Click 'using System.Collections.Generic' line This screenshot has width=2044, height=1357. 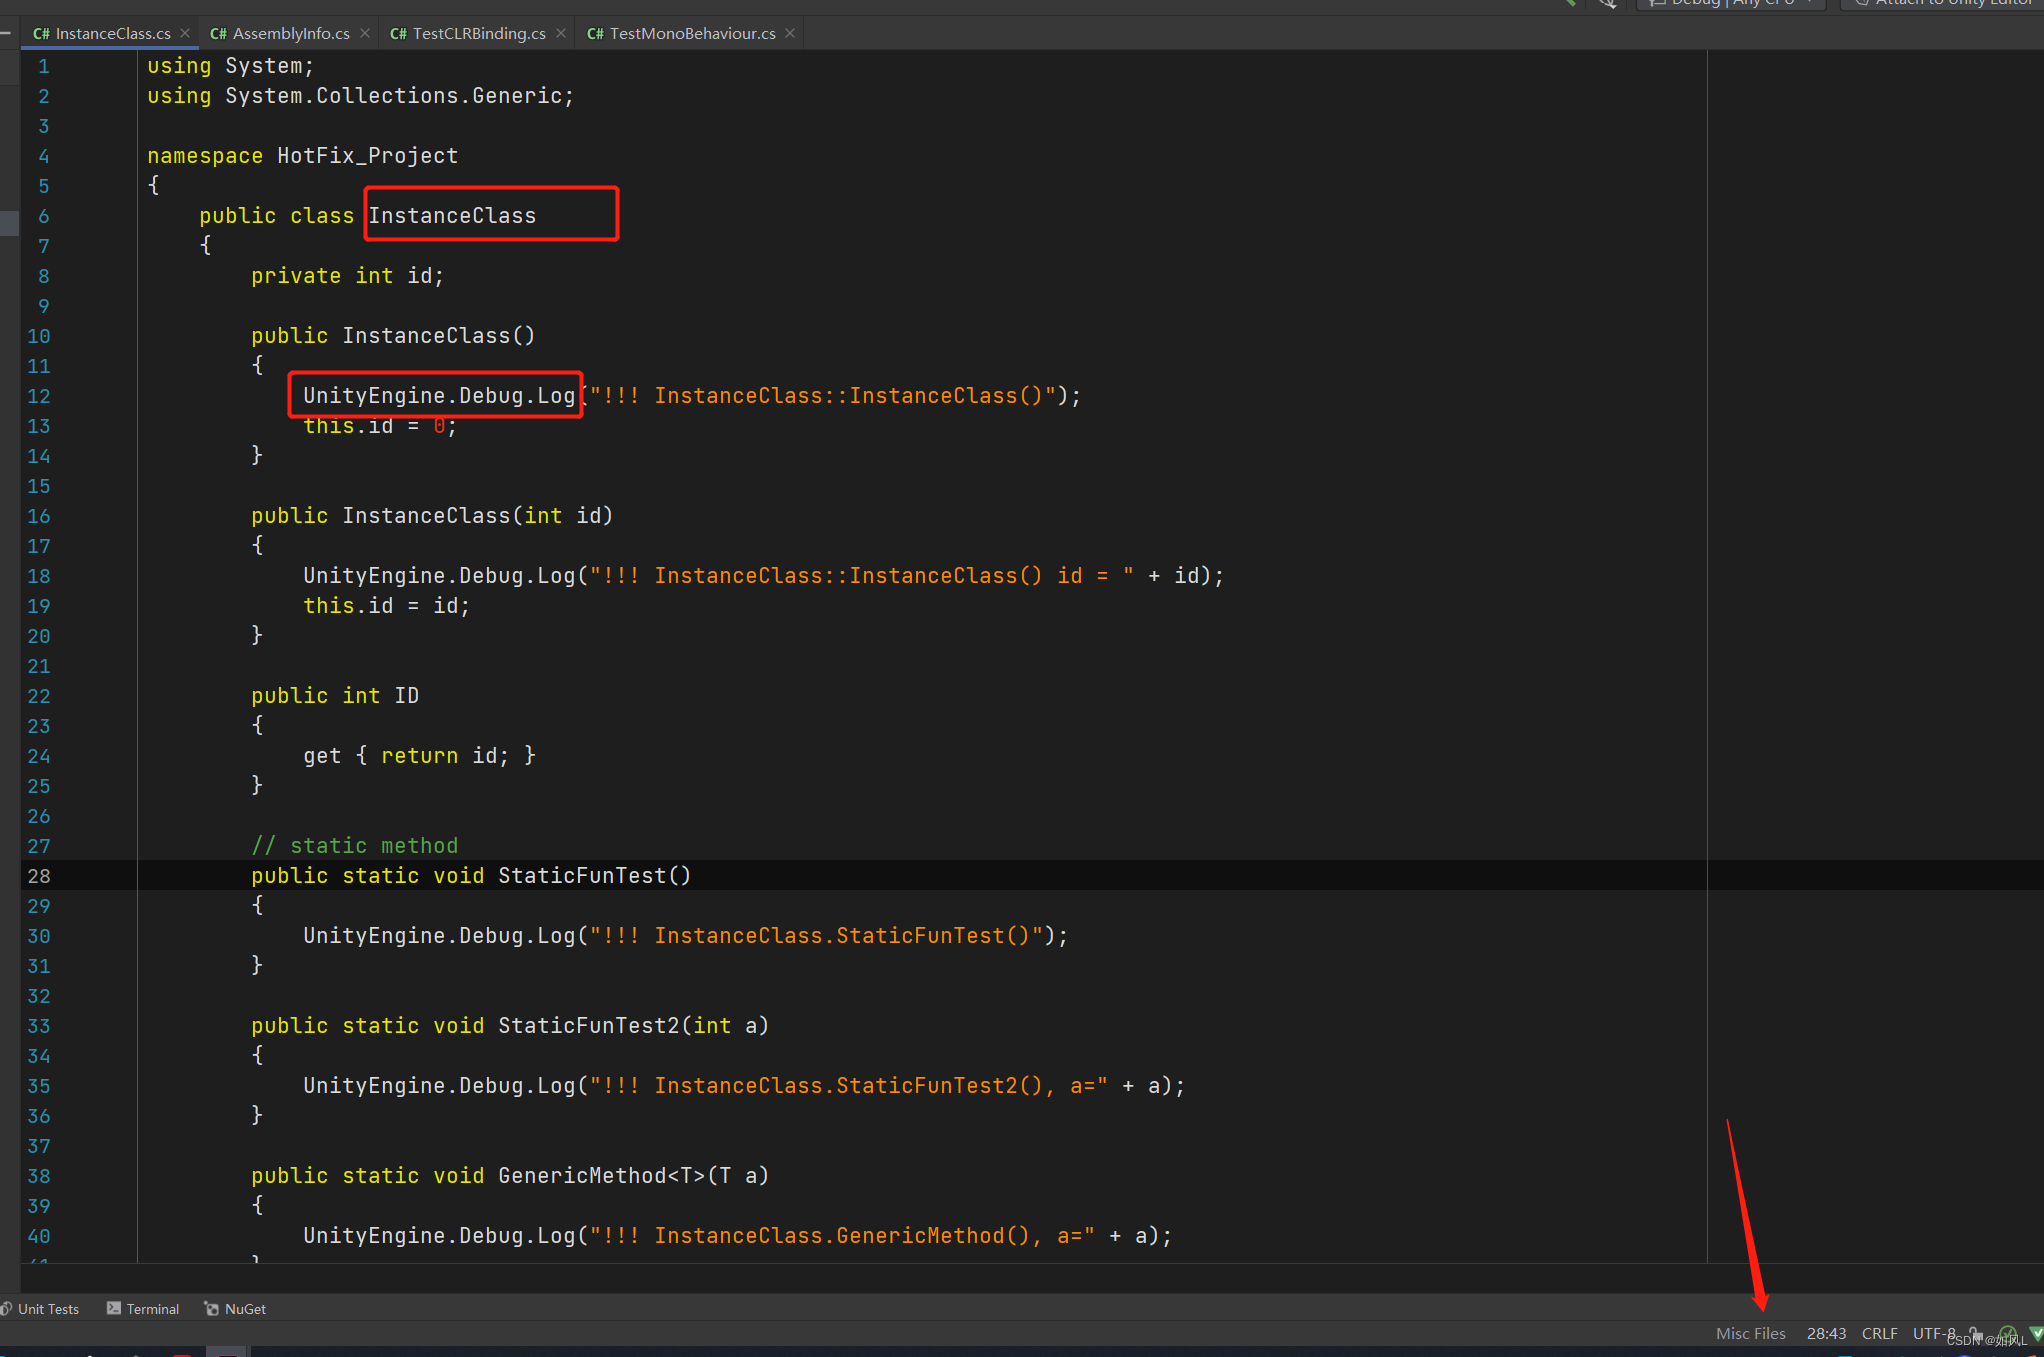(361, 95)
